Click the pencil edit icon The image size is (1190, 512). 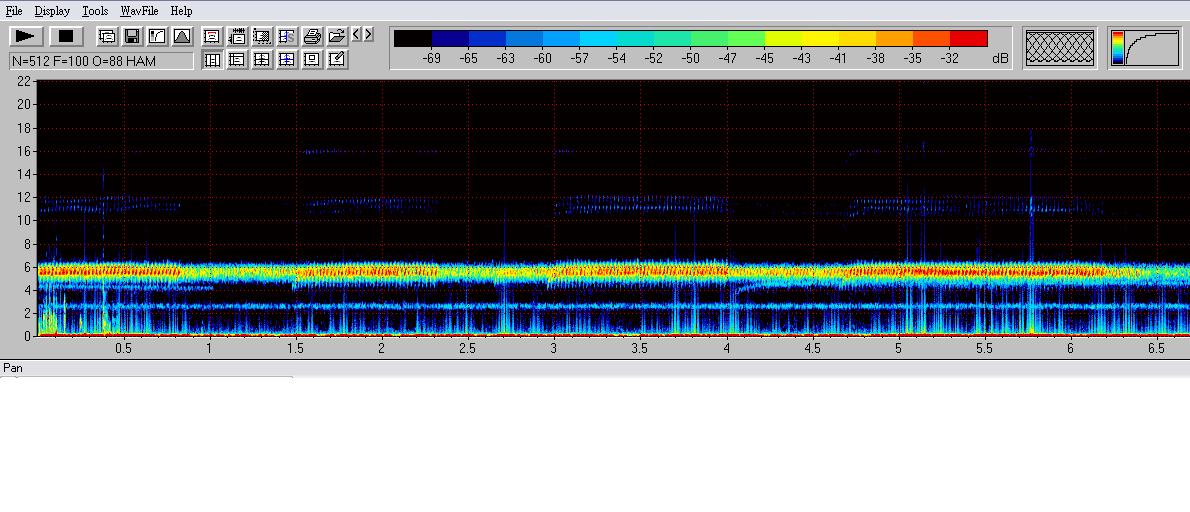[x=337, y=60]
